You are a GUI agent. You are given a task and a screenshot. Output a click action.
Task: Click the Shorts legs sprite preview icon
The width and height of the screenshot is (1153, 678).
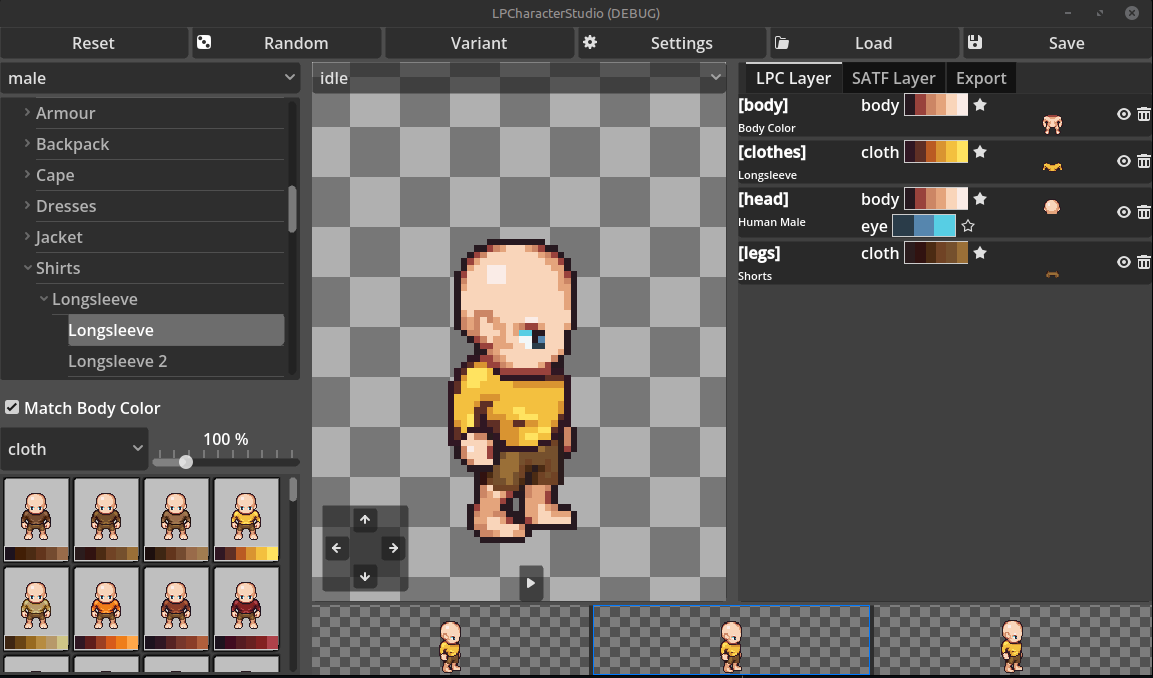coord(1052,274)
